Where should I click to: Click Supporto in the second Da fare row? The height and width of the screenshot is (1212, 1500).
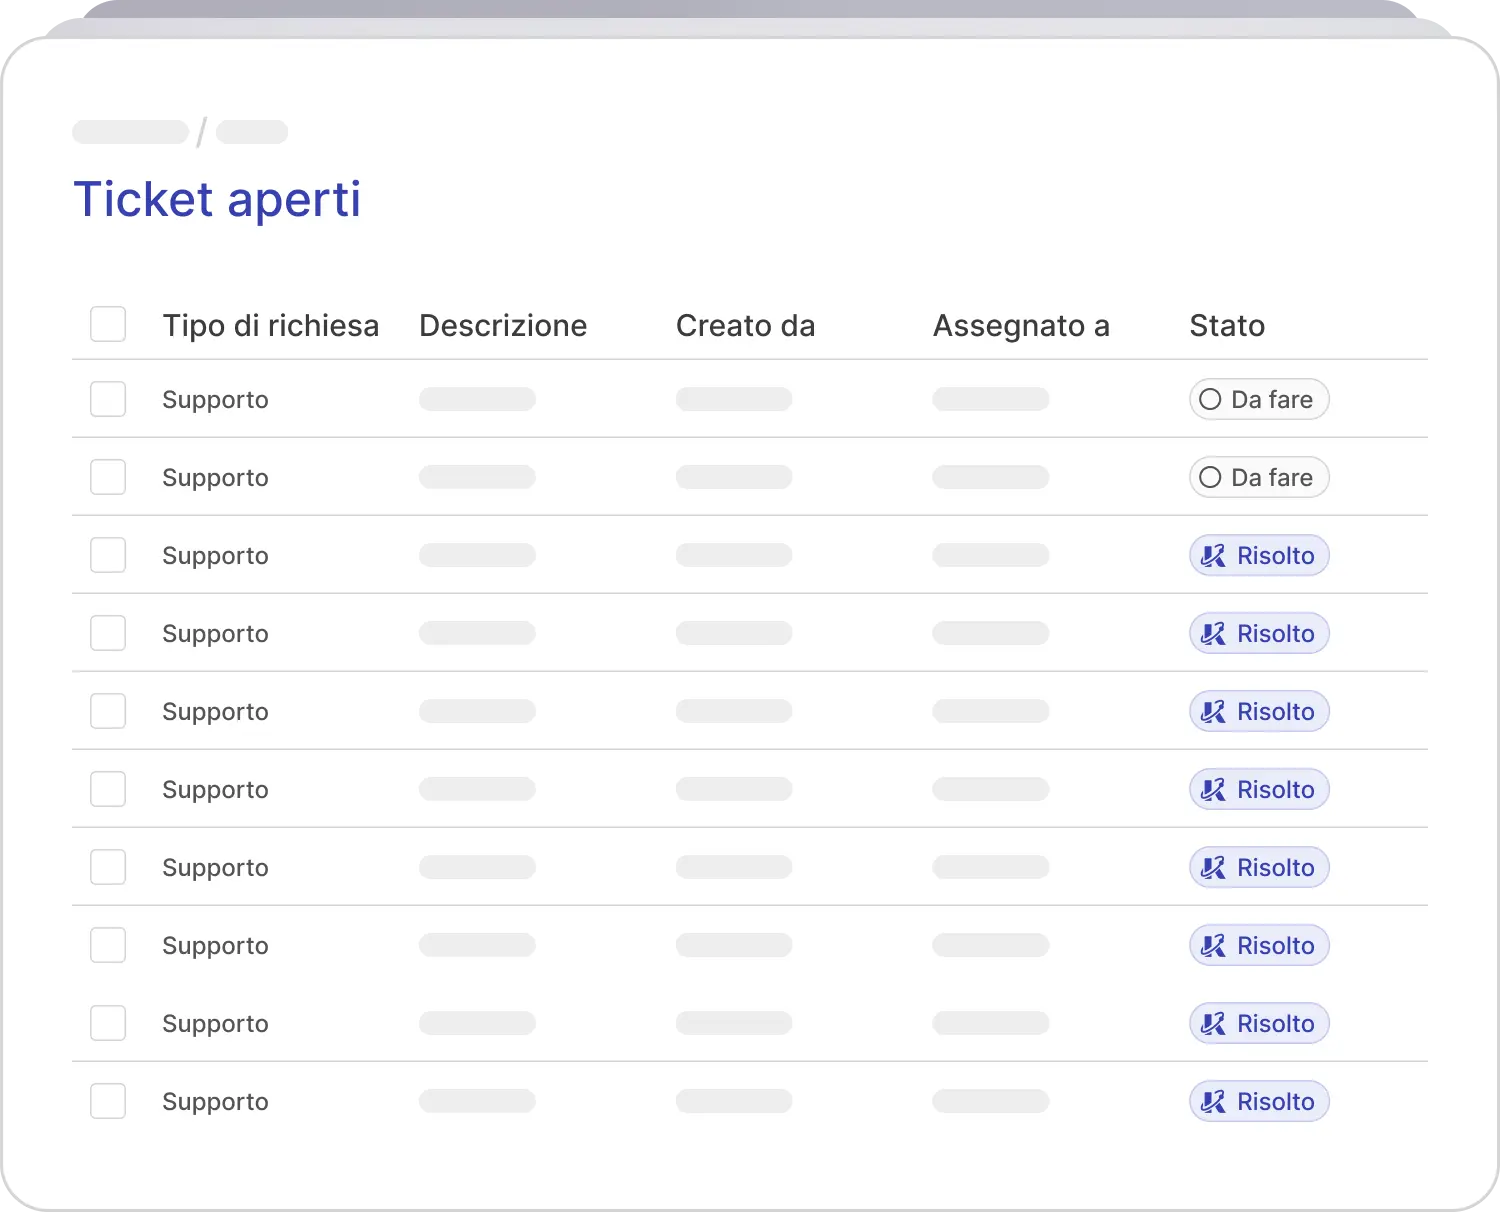215,478
